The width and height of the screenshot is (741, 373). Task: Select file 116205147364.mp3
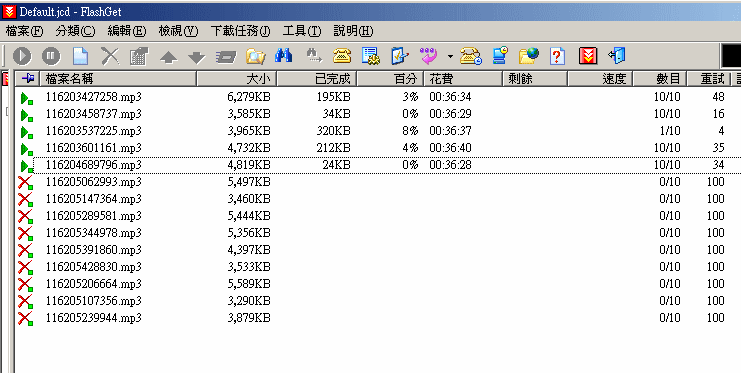coord(94,199)
